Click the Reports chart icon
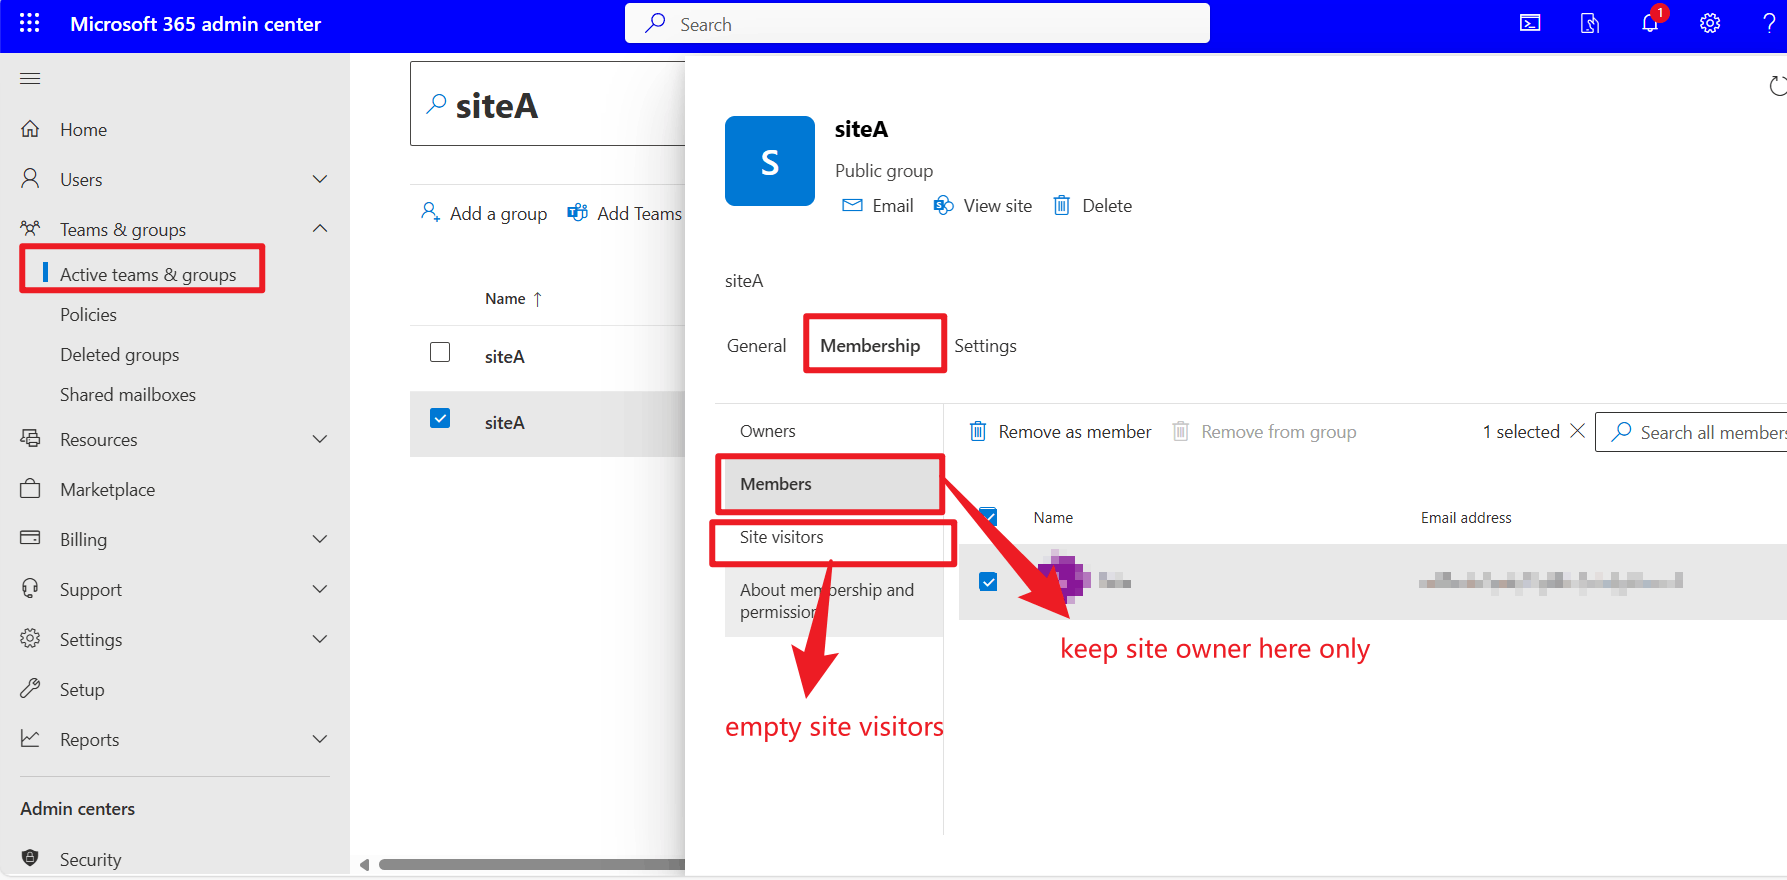 coord(30,738)
